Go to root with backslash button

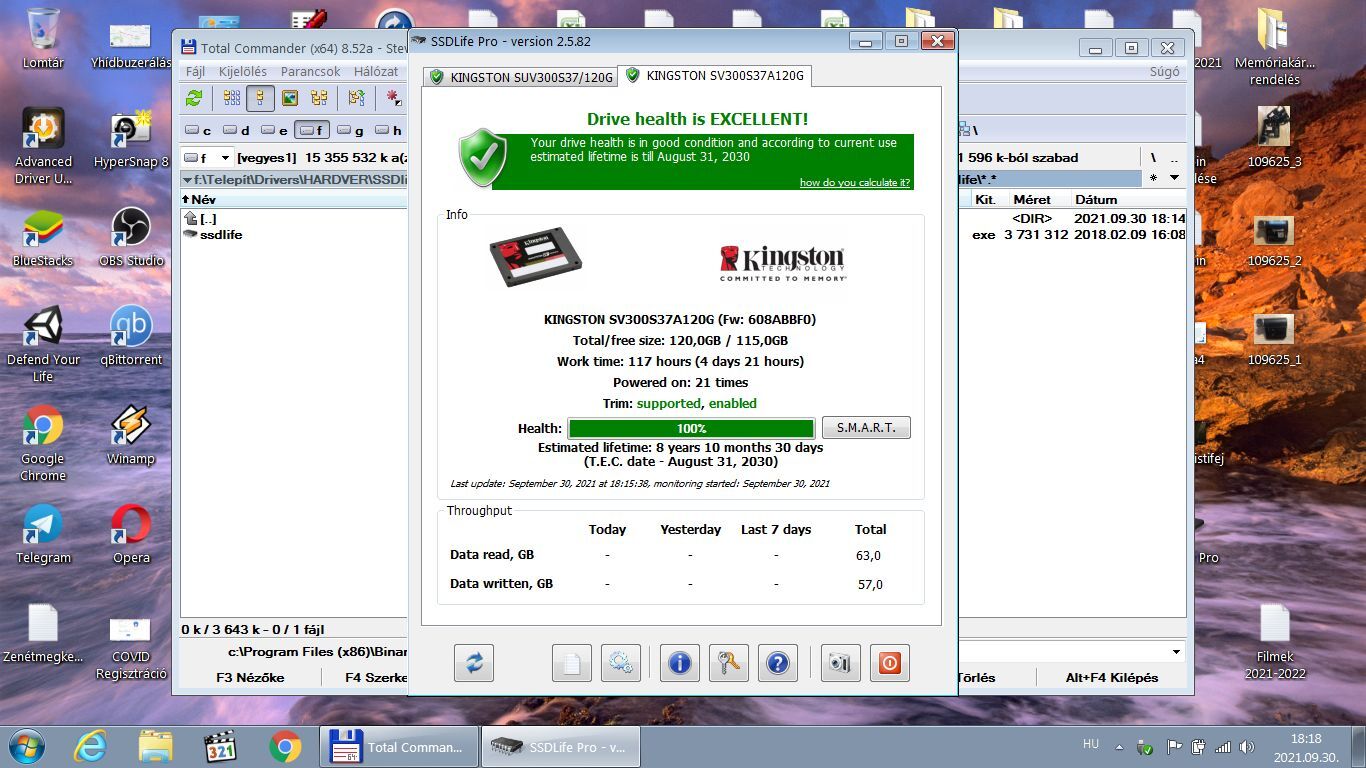point(1153,157)
